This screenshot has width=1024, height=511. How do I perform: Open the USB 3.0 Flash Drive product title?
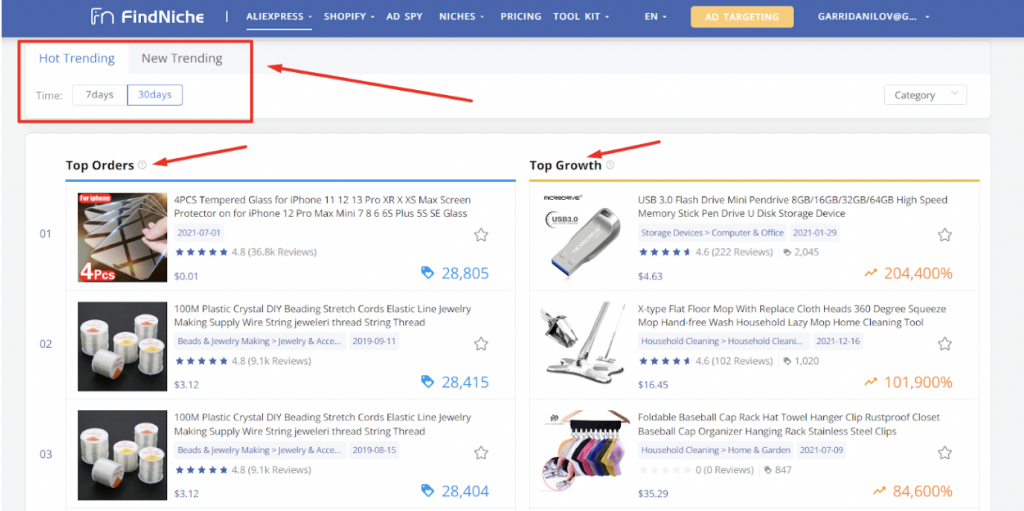click(x=792, y=206)
